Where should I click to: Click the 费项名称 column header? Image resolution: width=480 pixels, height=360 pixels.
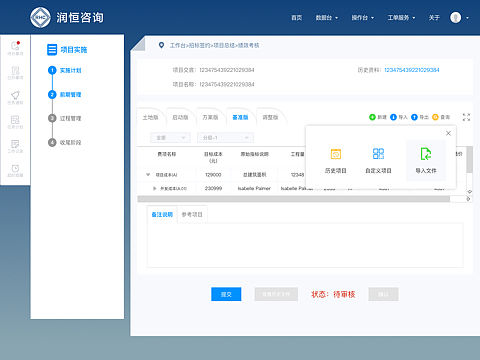click(167, 154)
